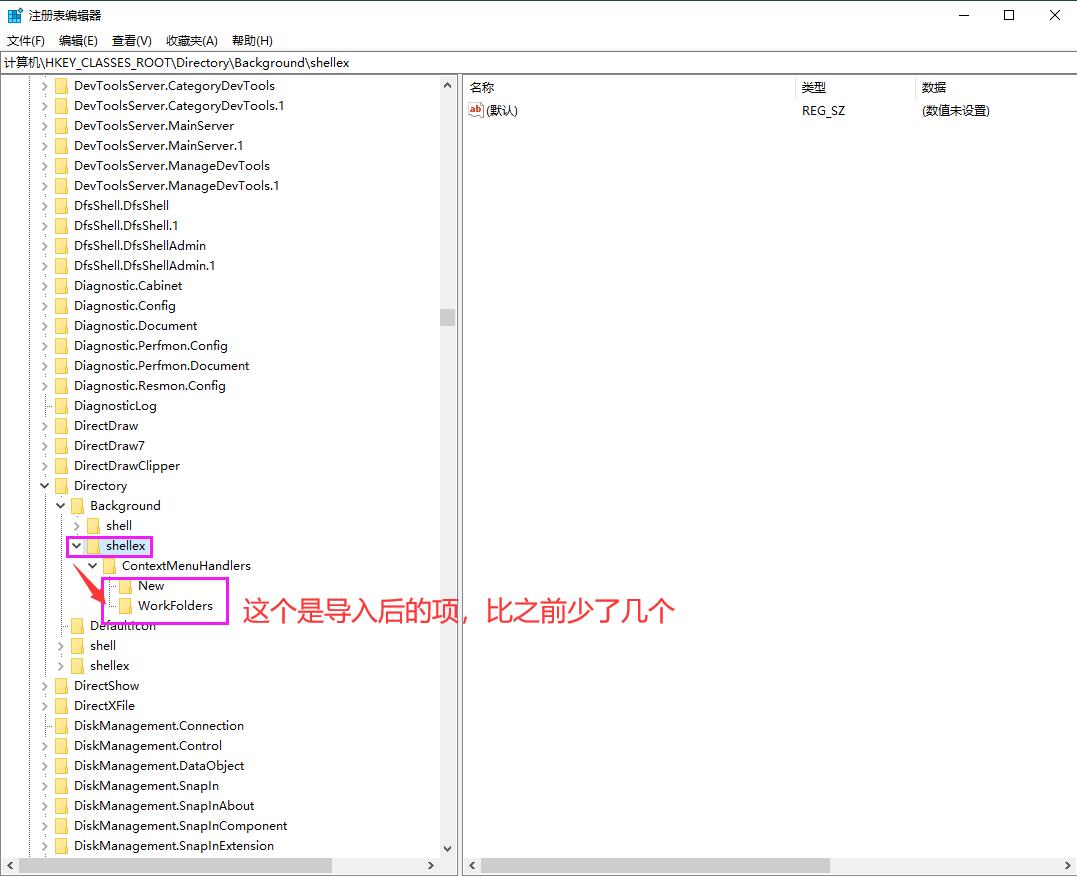Select DevToolsServer.ManageDevTools key

coord(172,166)
